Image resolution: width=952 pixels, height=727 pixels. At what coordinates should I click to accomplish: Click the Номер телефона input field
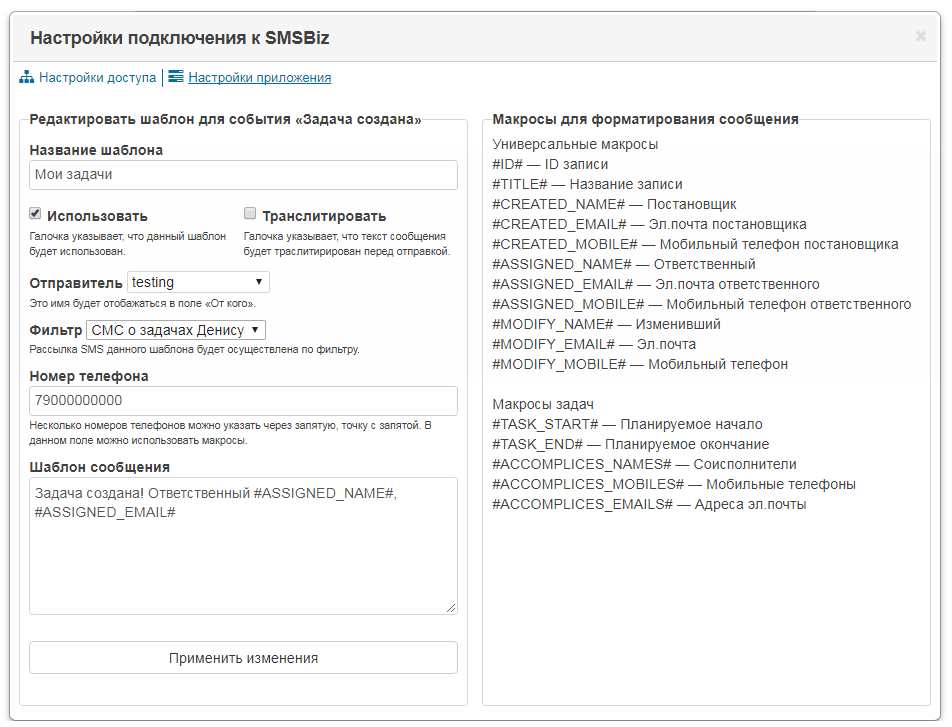243,401
